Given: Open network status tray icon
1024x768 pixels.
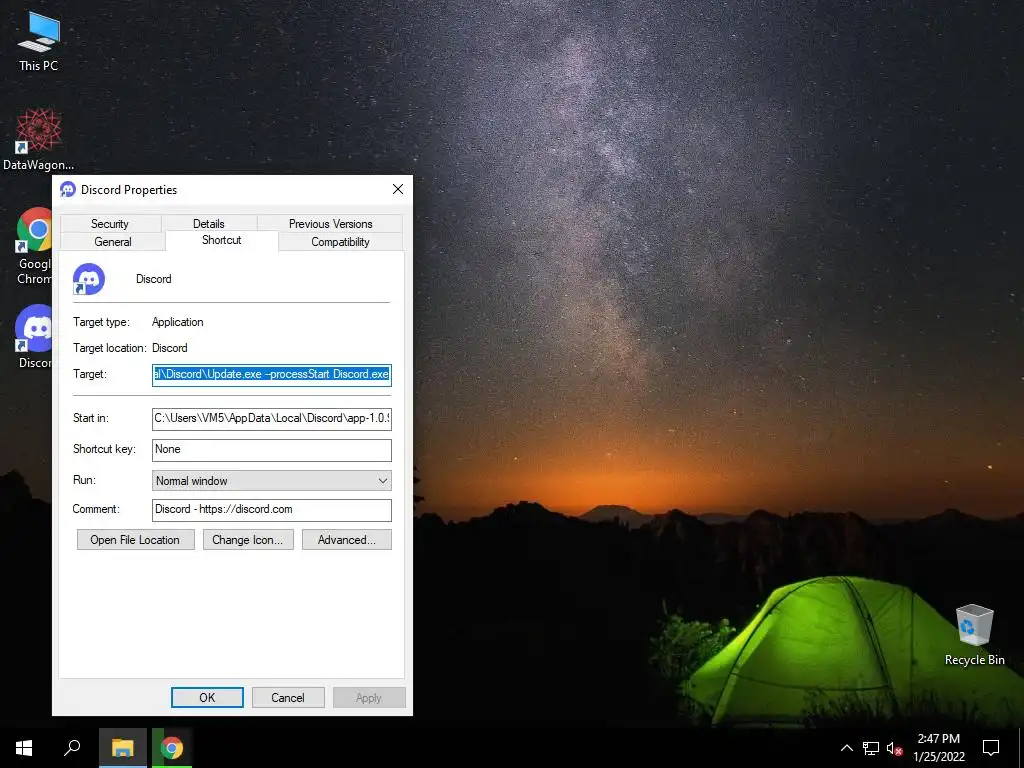Looking at the screenshot, I should [871, 748].
